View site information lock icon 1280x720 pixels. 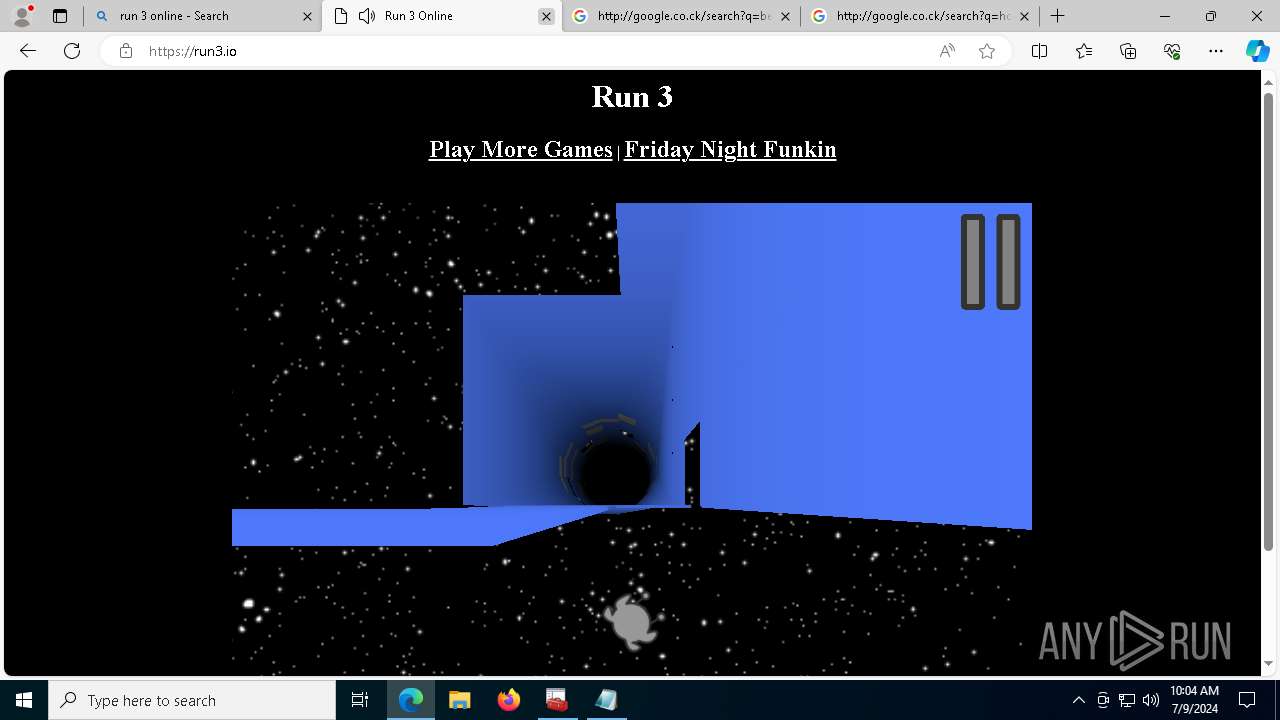point(126,51)
